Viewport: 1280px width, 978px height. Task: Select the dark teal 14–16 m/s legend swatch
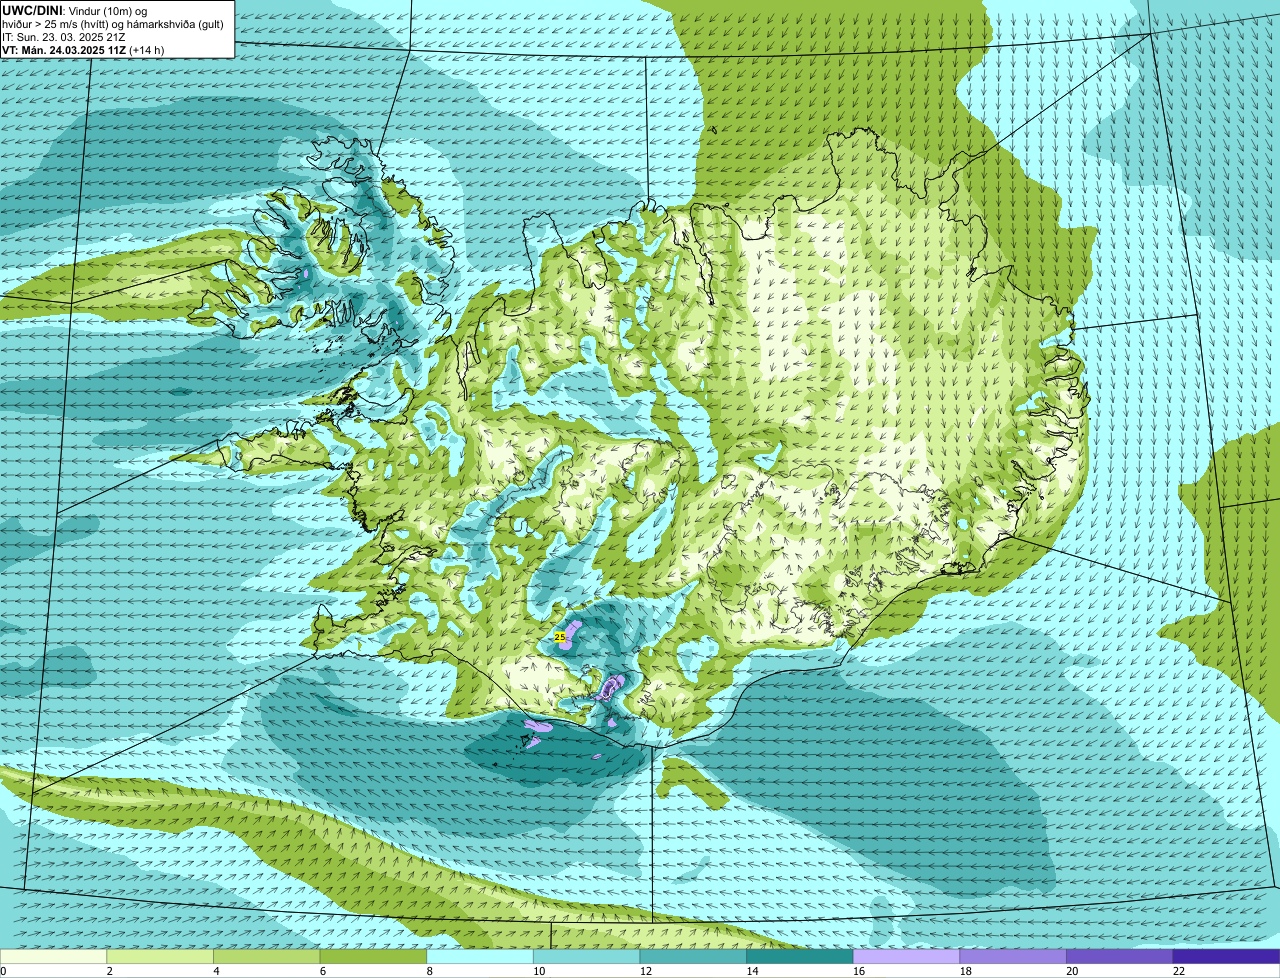(800, 956)
